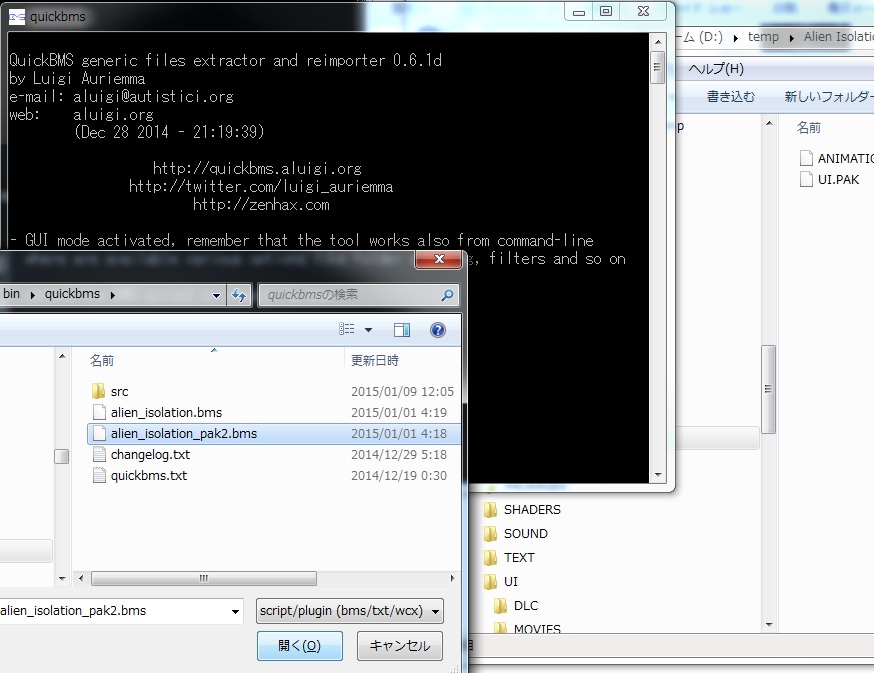Click the alien_isolation.bms file icon

coord(99,413)
